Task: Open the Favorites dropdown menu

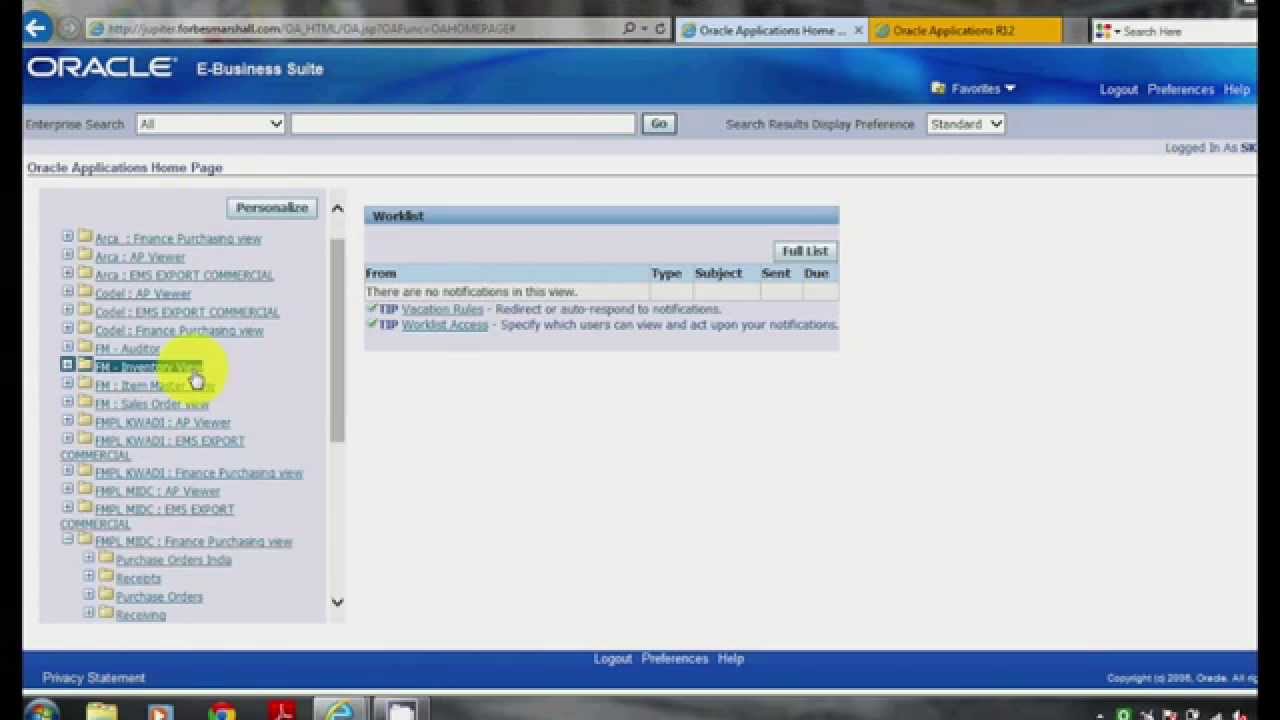Action: pos(983,88)
